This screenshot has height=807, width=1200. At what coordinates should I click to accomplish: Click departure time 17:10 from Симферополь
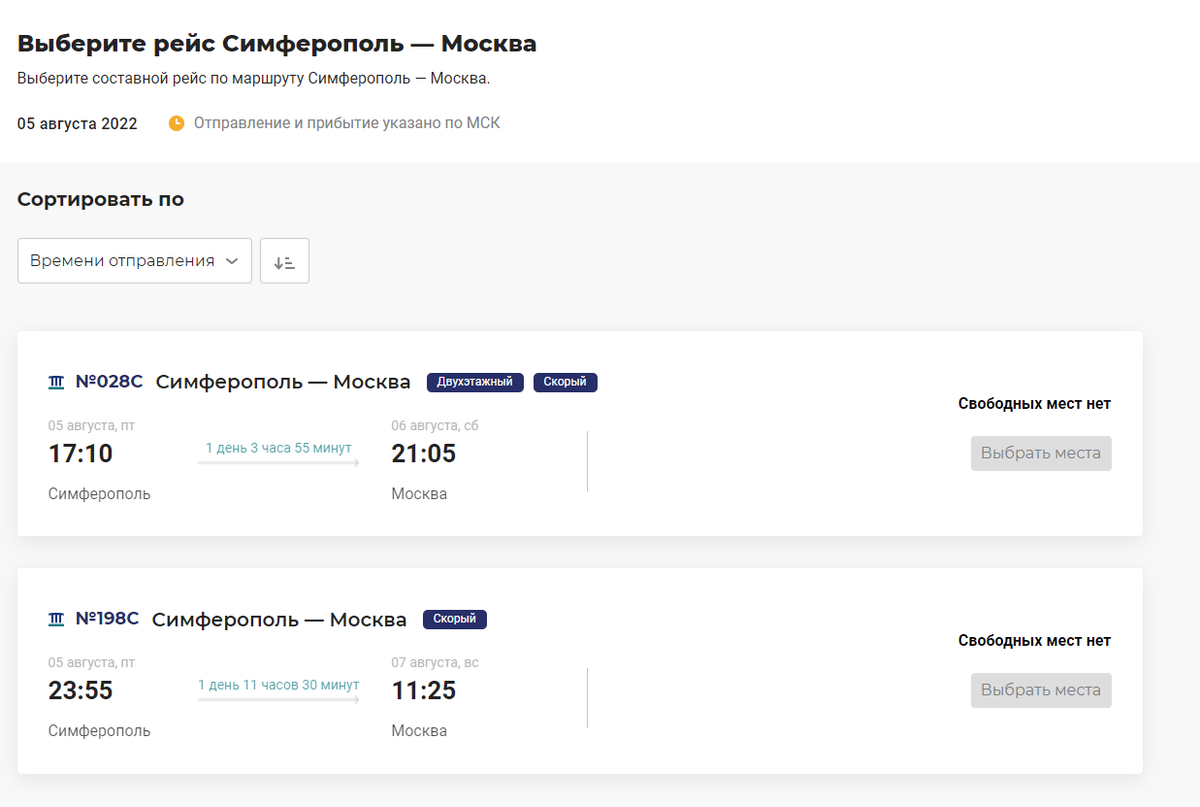point(81,454)
